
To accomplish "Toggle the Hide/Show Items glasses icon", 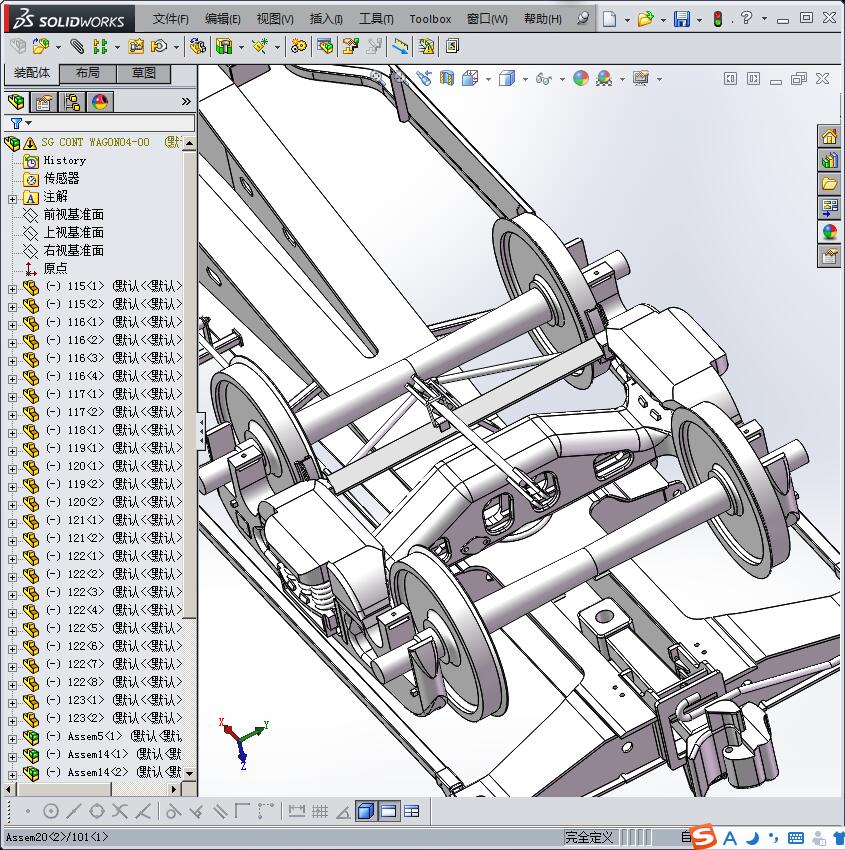I will [x=543, y=79].
